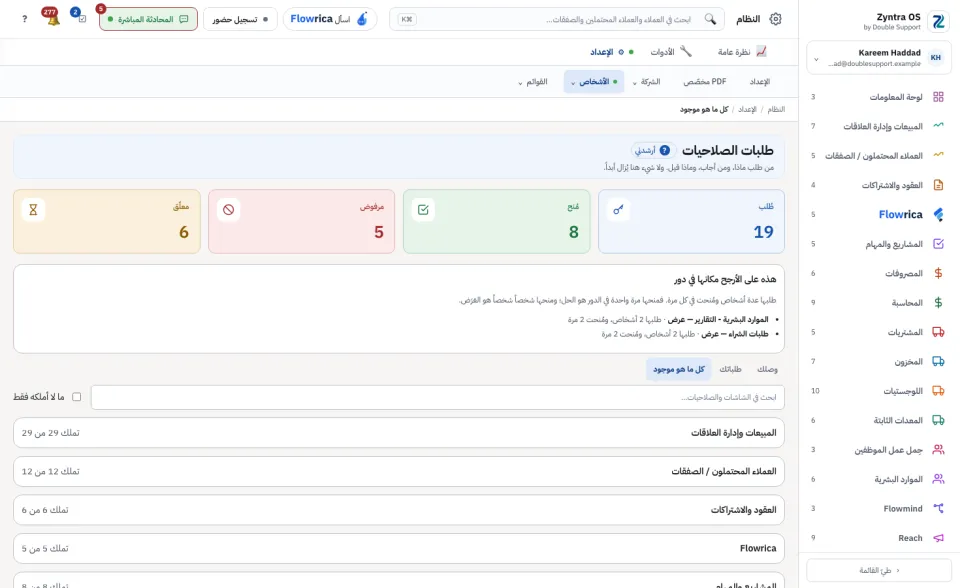The image size is (960, 588).
Task: Expand العملاء المحتملون / الصفقات permissions row
Action: [399, 471]
